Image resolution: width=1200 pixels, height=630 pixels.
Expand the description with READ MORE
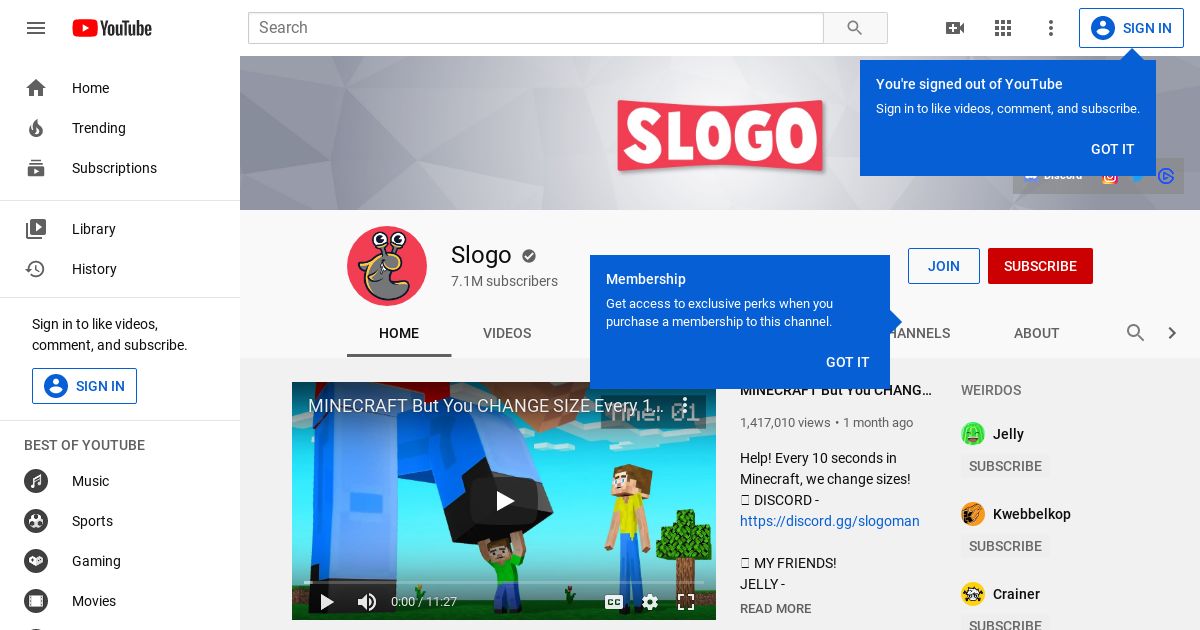(776, 608)
